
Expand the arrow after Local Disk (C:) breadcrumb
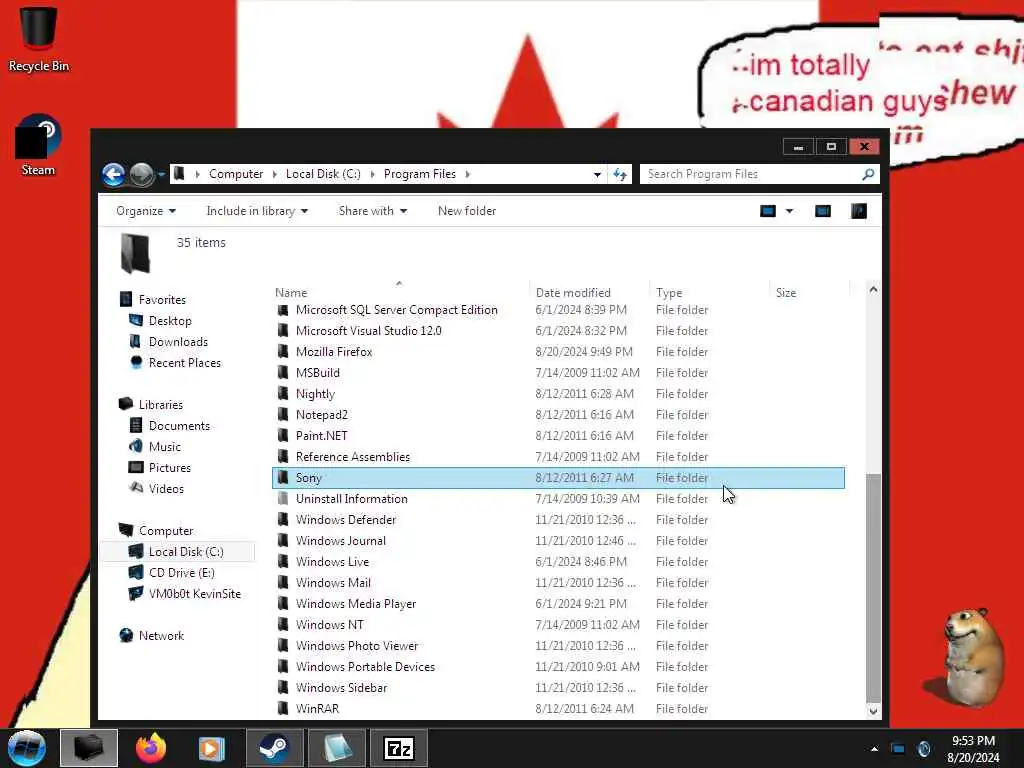coord(372,174)
